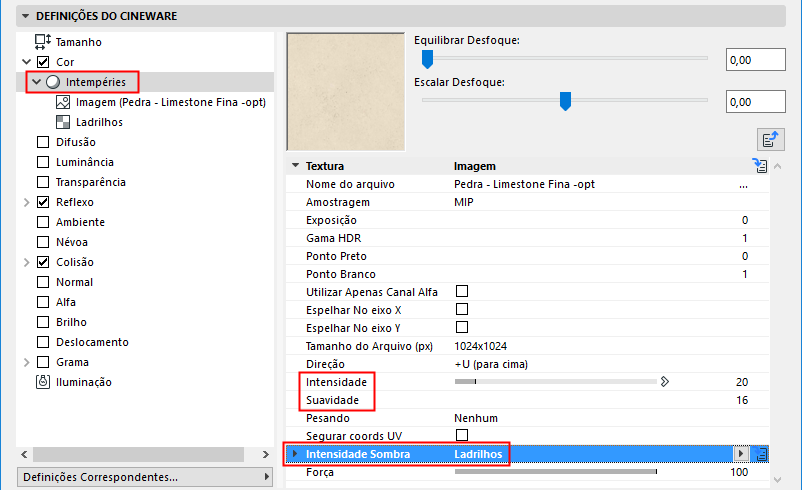Select Tamanho in the channel list
Image resolution: width=802 pixels, height=490 pixels.
pyautogui.click(x=78, y=42)
